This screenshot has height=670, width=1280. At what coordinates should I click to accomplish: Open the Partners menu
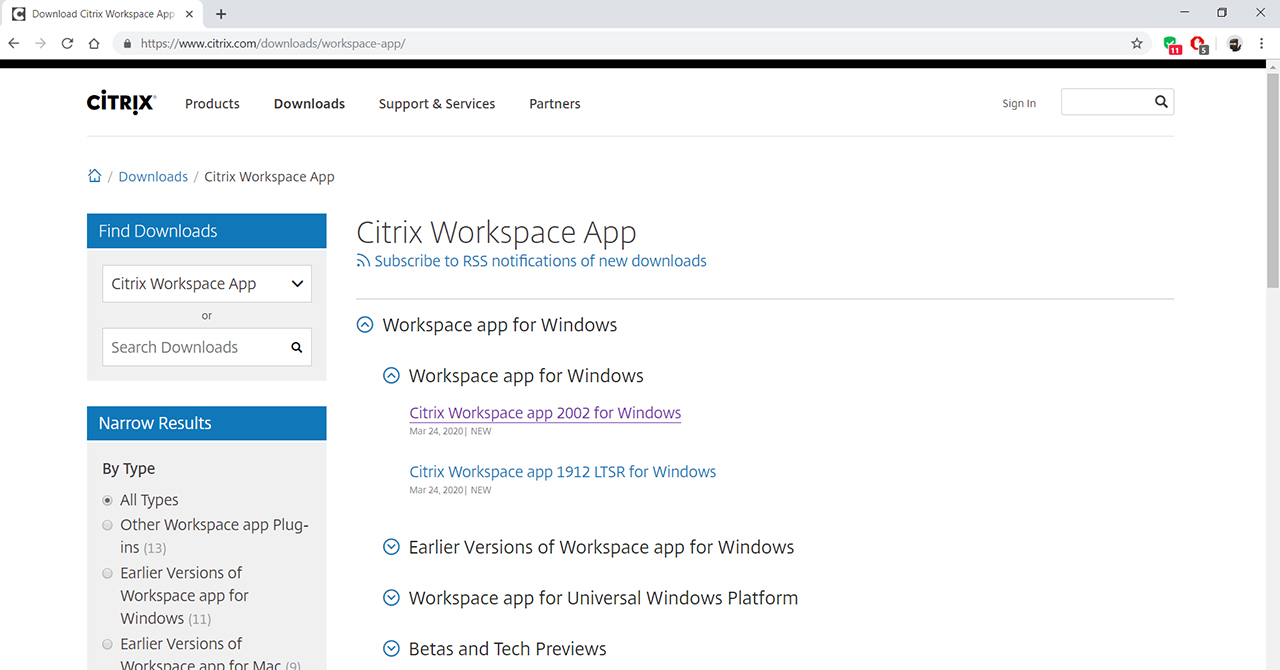(555, 103)
